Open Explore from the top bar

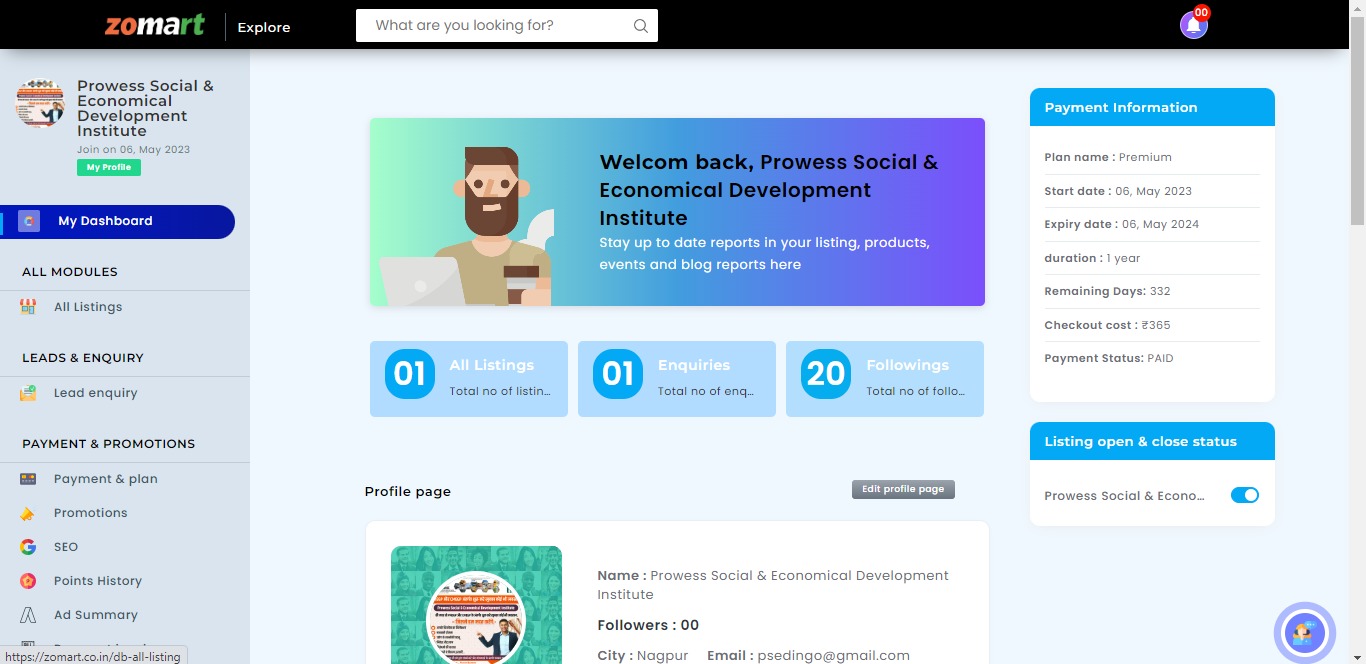tap(264, 27)
